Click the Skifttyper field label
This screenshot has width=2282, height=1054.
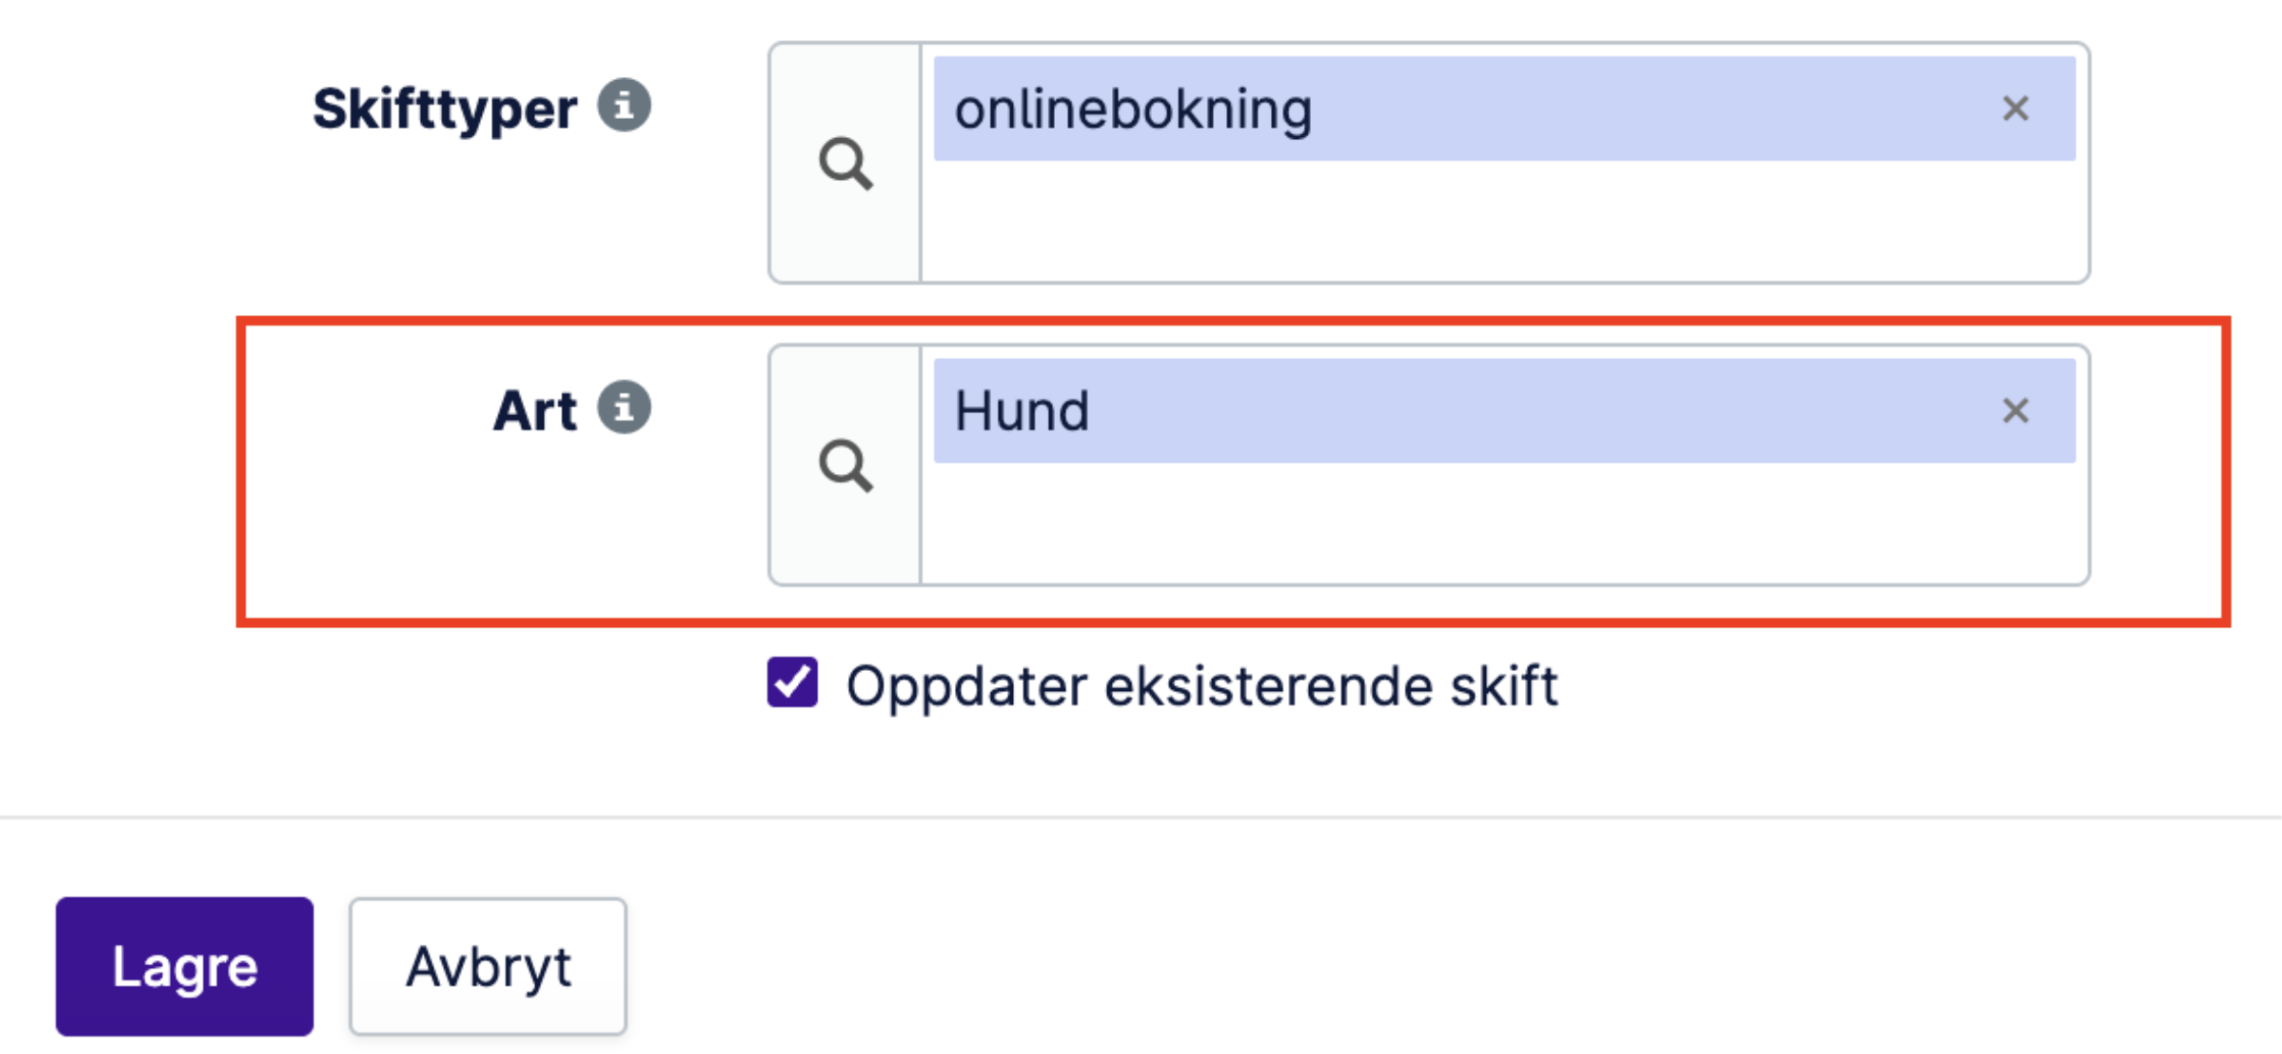click(x=444, y=108)
